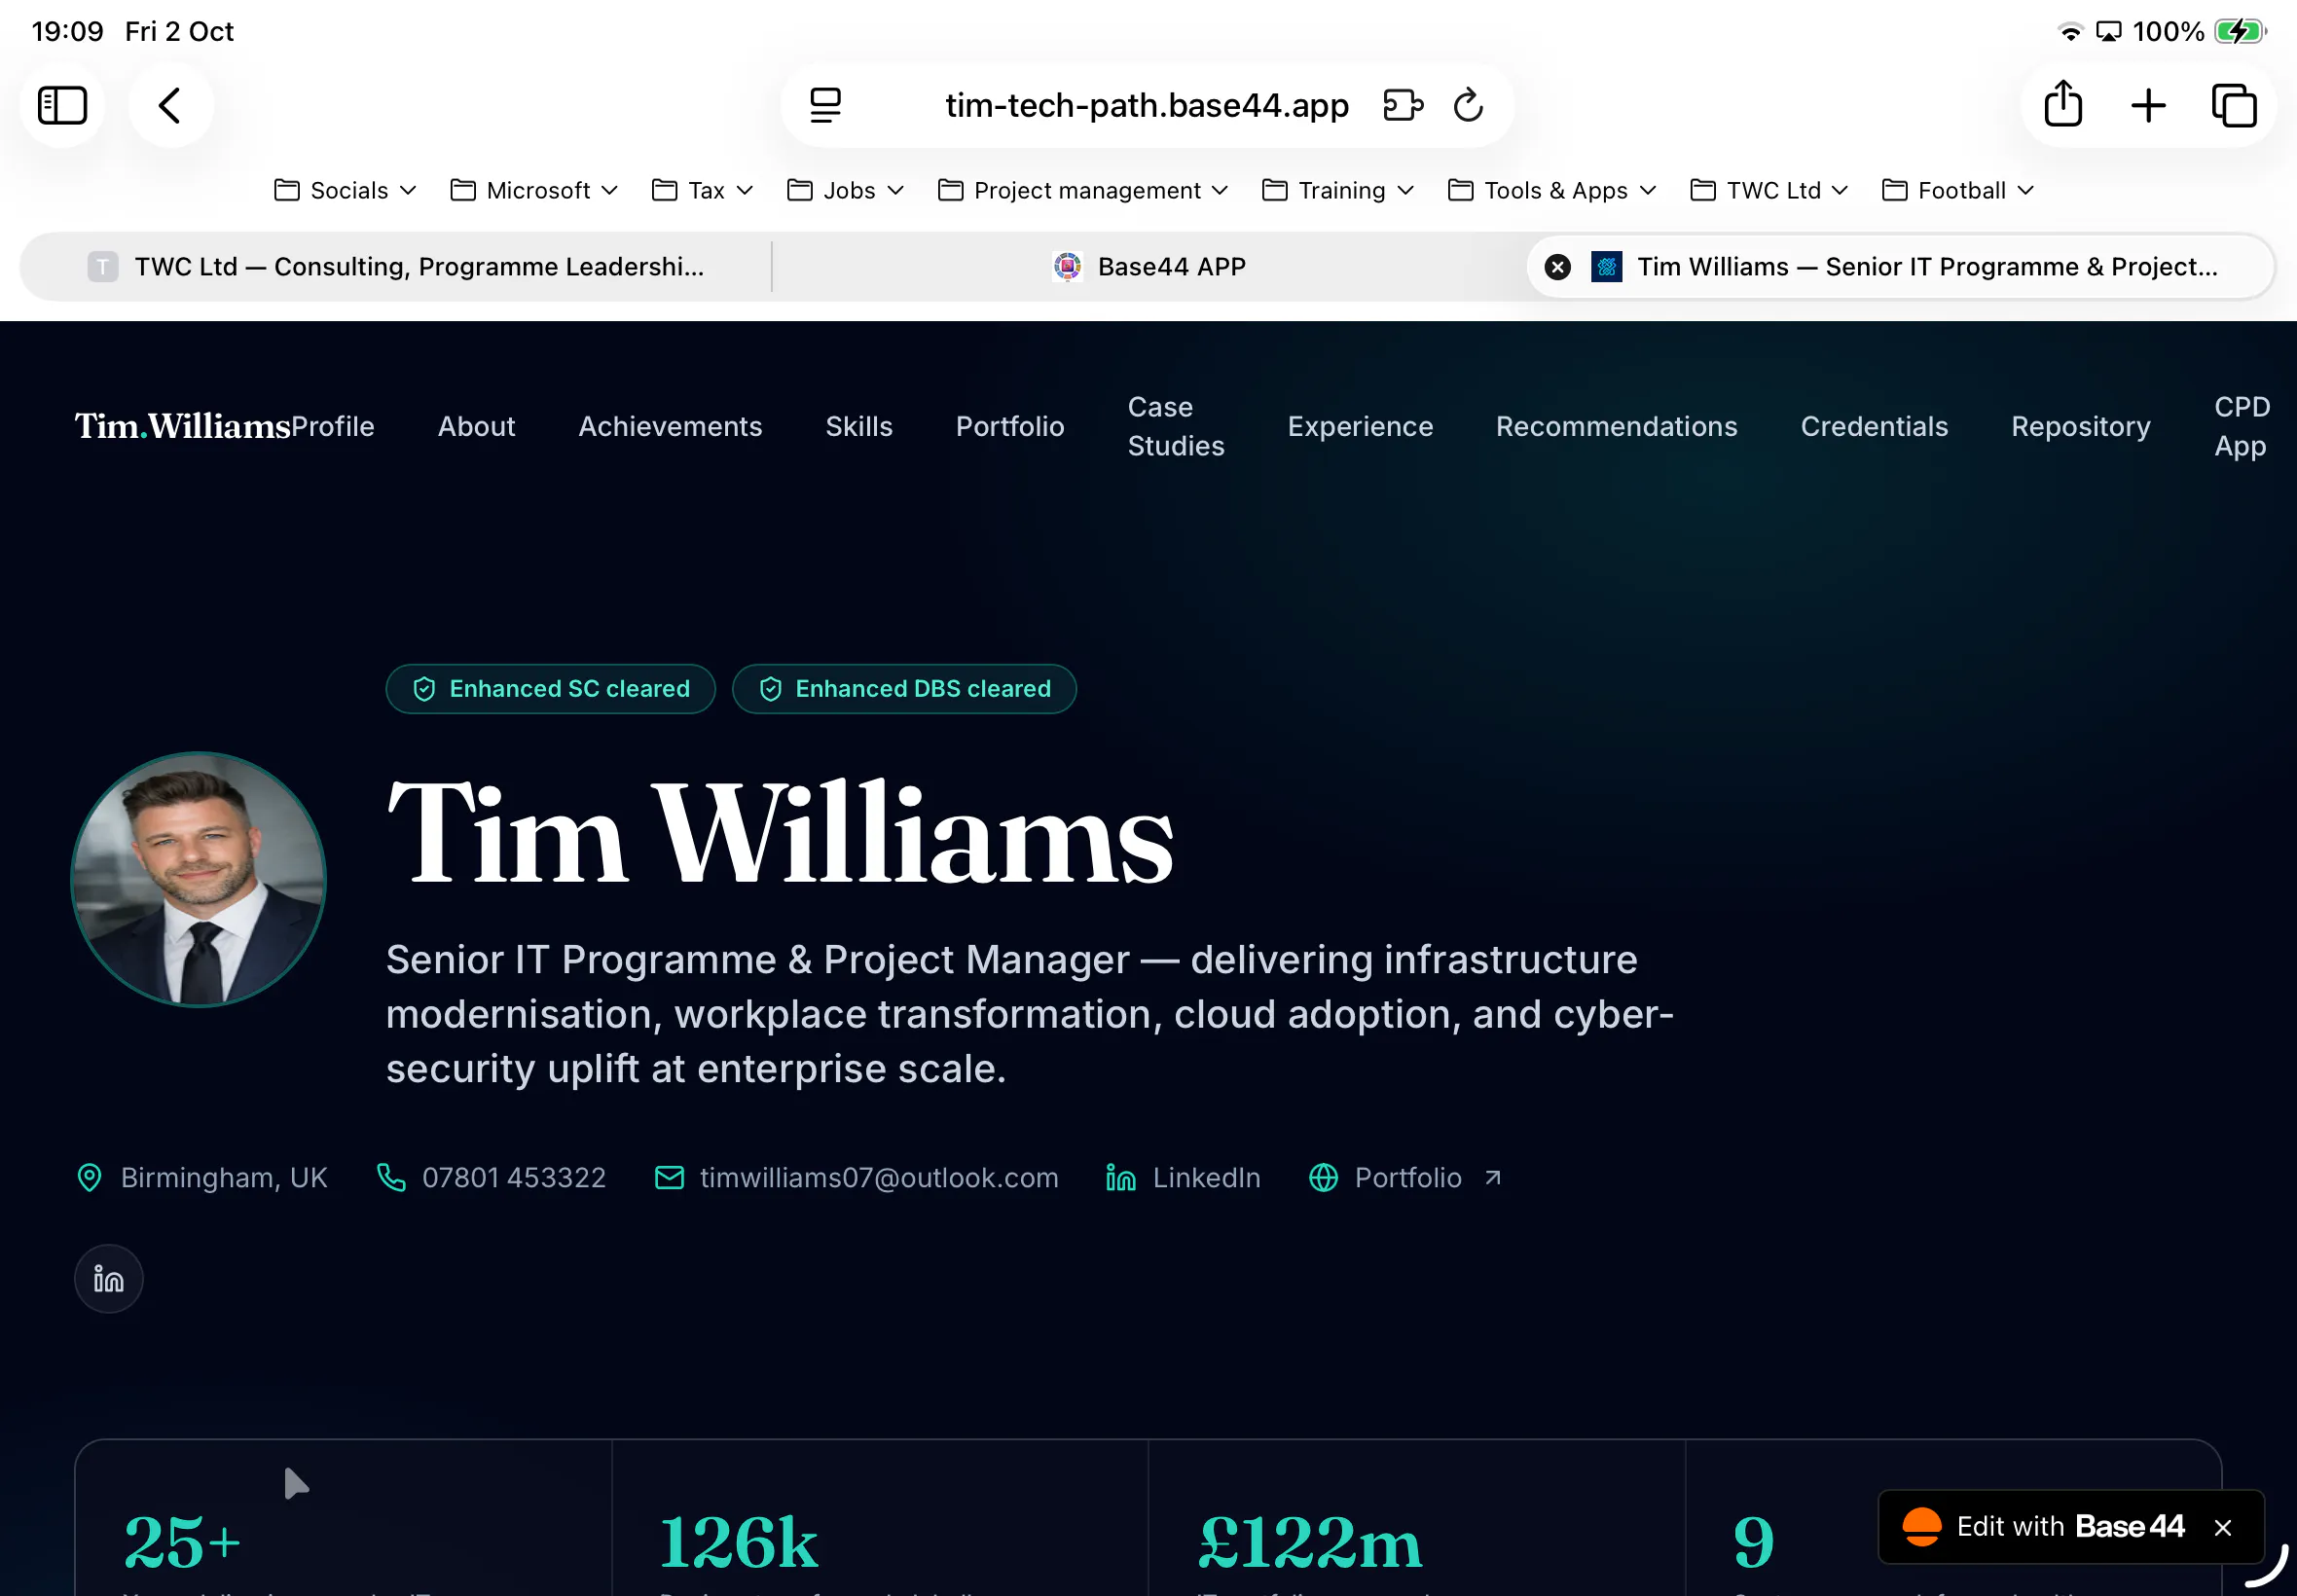Open the Football bookmarks folder

(x=1958, y=190)
